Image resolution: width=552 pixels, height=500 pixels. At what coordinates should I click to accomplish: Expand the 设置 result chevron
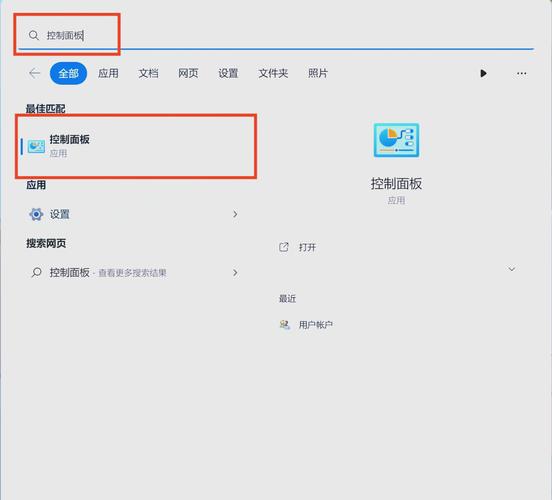pos(235,214)
